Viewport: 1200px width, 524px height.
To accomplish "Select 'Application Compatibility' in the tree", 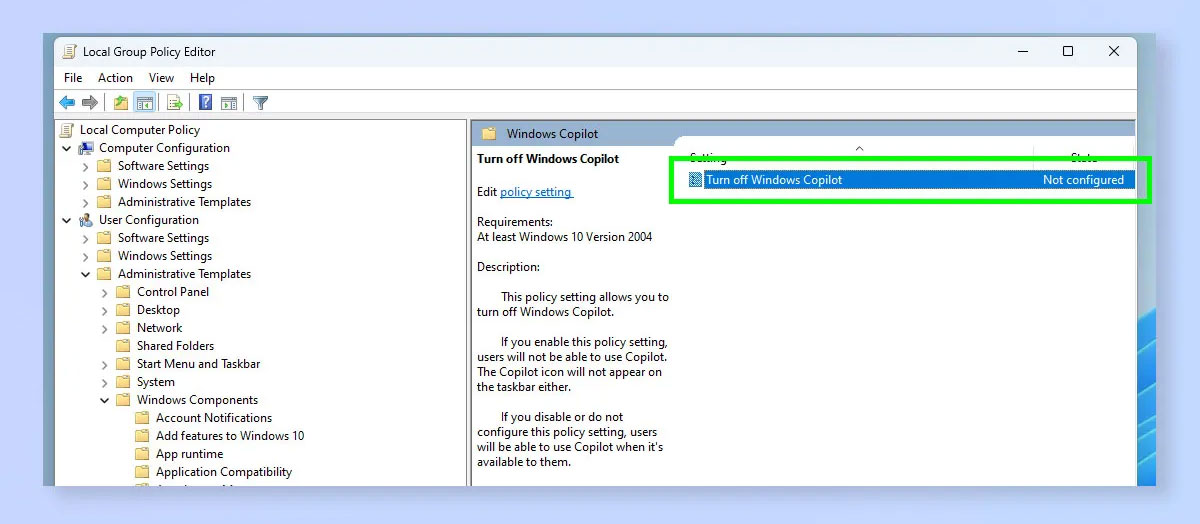I will (x=224, y=472).
